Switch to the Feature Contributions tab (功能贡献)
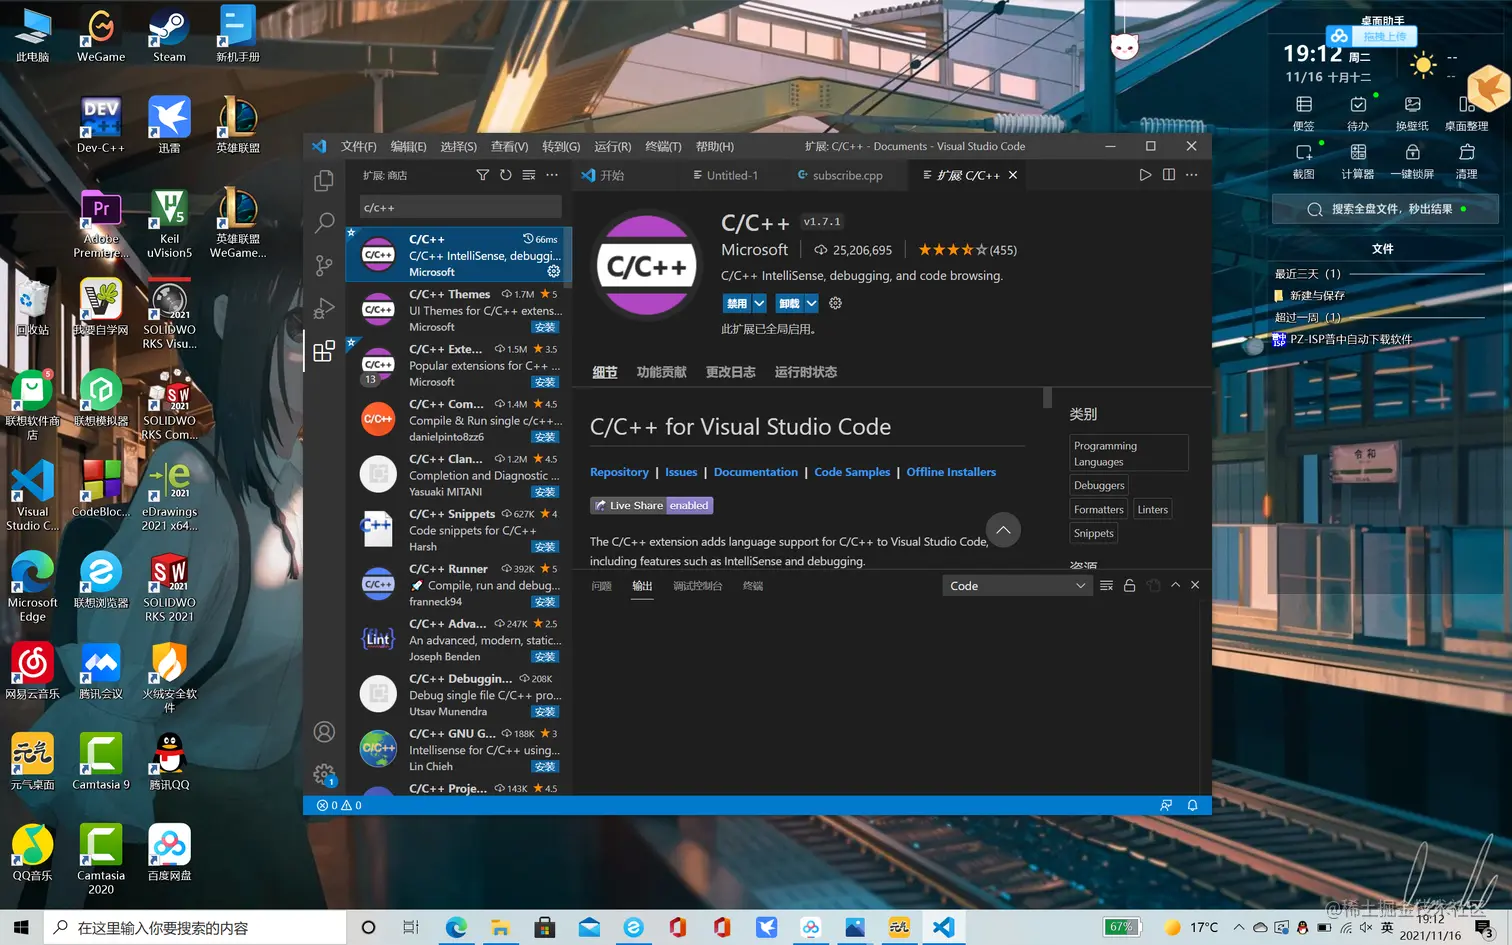 coord(662,372)
